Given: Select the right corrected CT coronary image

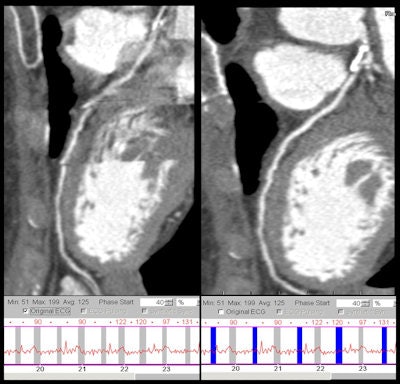Looking at the screenshot, I should coord(298,151).
